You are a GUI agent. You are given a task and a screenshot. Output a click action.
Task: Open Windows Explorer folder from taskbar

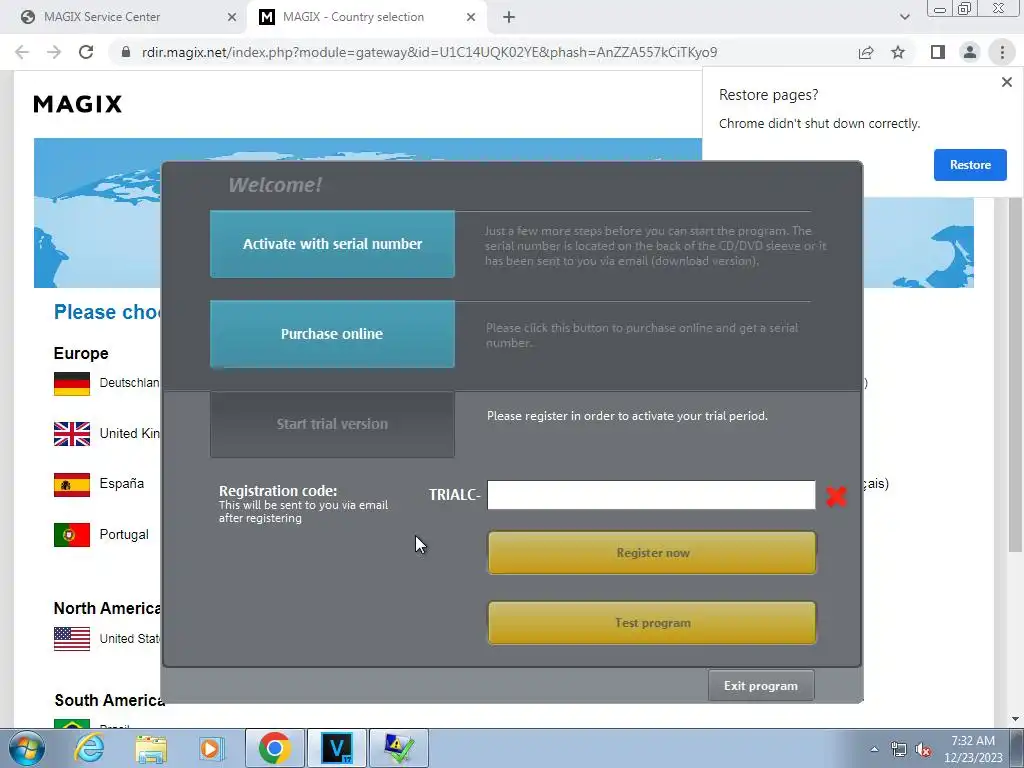click(151, 748)
